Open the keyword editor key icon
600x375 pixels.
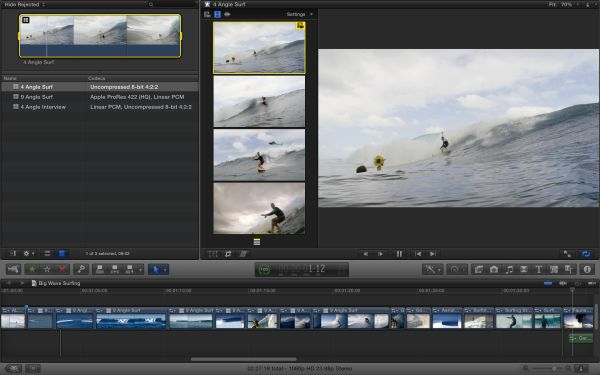click(x=81, y=269)
